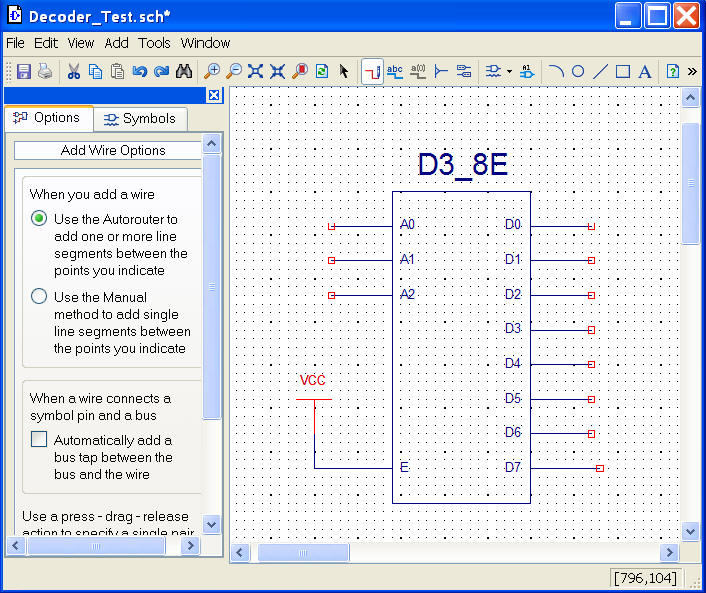
Task: Select the Rename Bus a(0) tool
Action: 418,71
